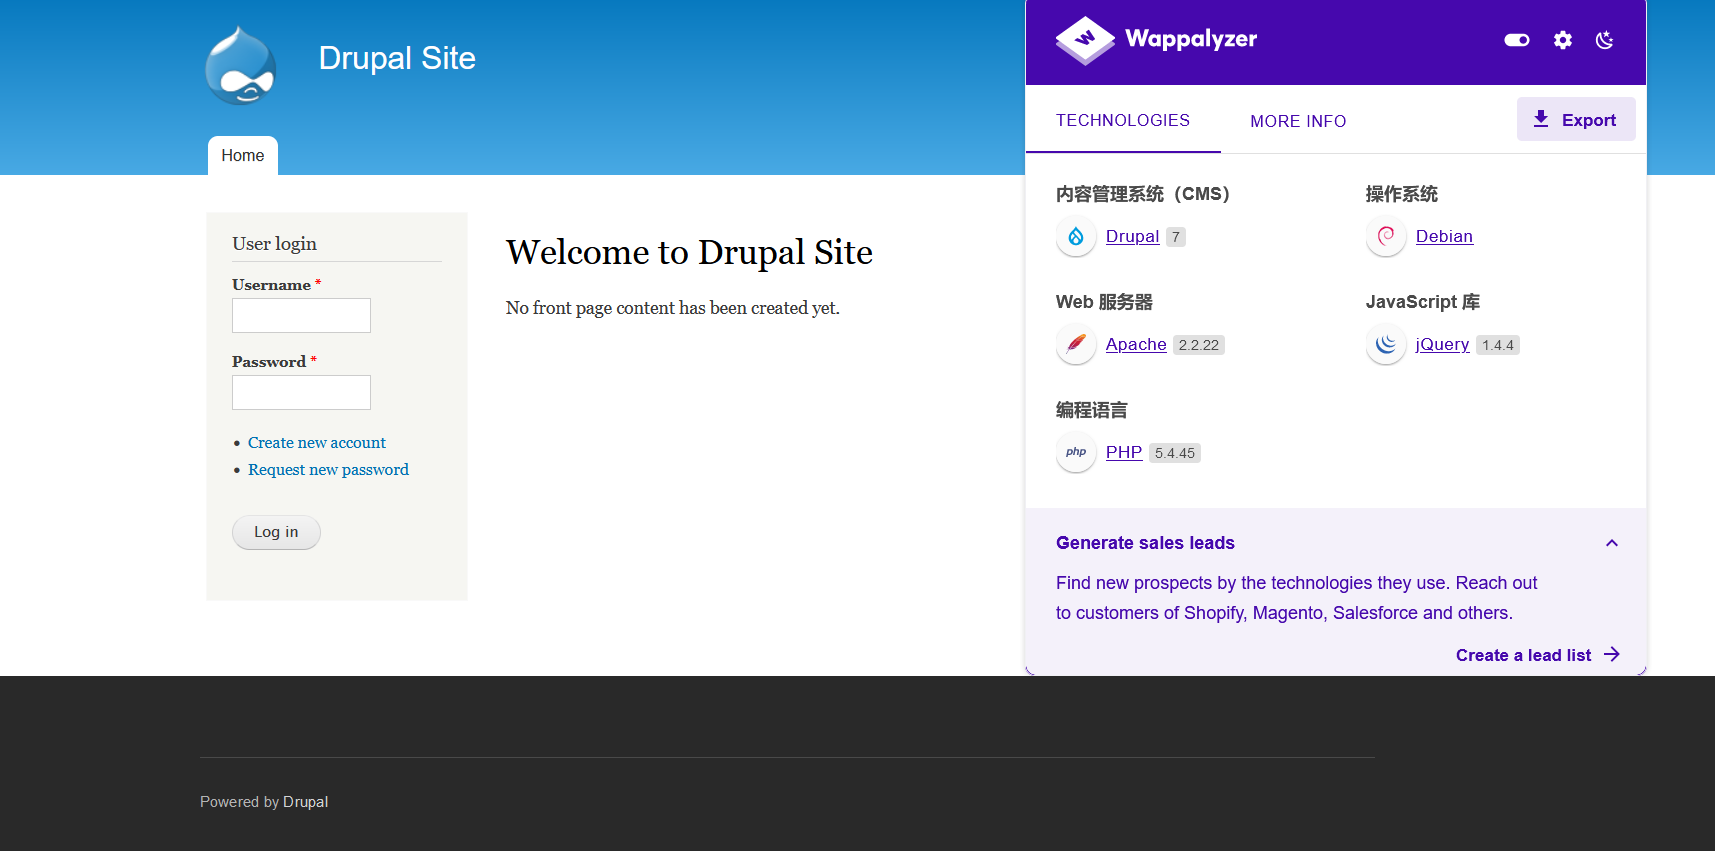Click the Apache version 2.2.22 badge
Viewport: 1715px width, 851px height.
point(1199,345)
